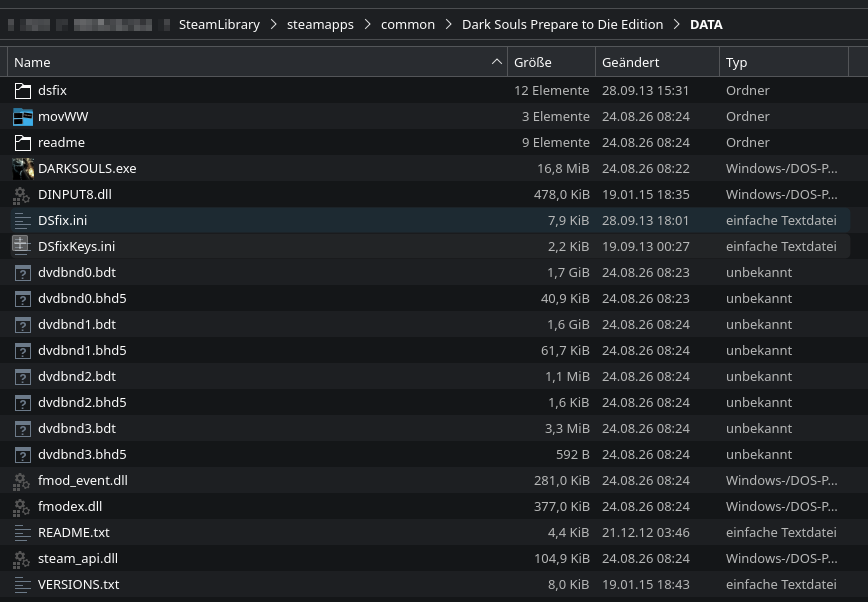Image resolution: width=868 pixels, height=602 pixels.
Task: Select the dvdbnd0.bdt file name
Action: (77, 272)
